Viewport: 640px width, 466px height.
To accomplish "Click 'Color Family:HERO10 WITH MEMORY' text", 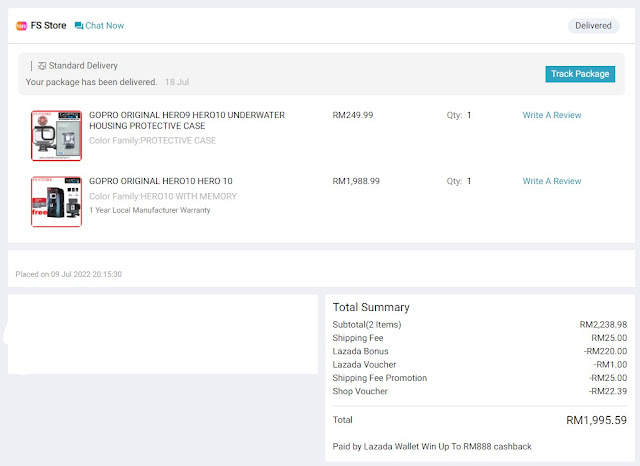I will tap(163, 196).
